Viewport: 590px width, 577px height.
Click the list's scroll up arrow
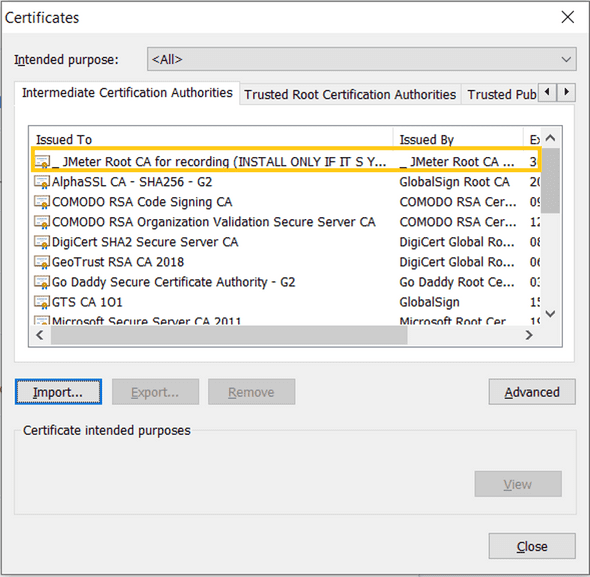[550, 138]
